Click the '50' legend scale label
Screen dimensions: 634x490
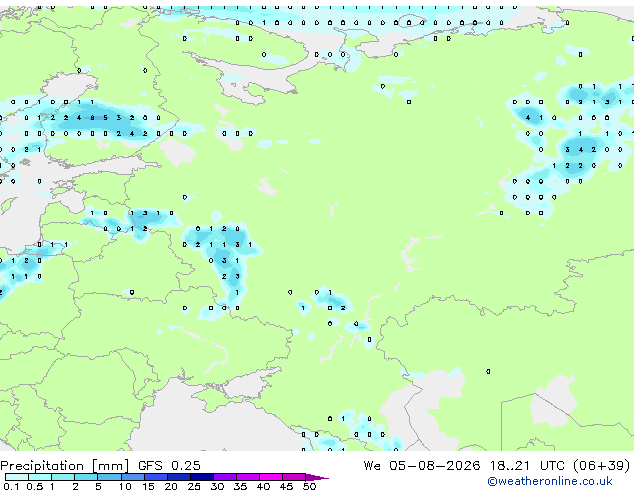309,486
